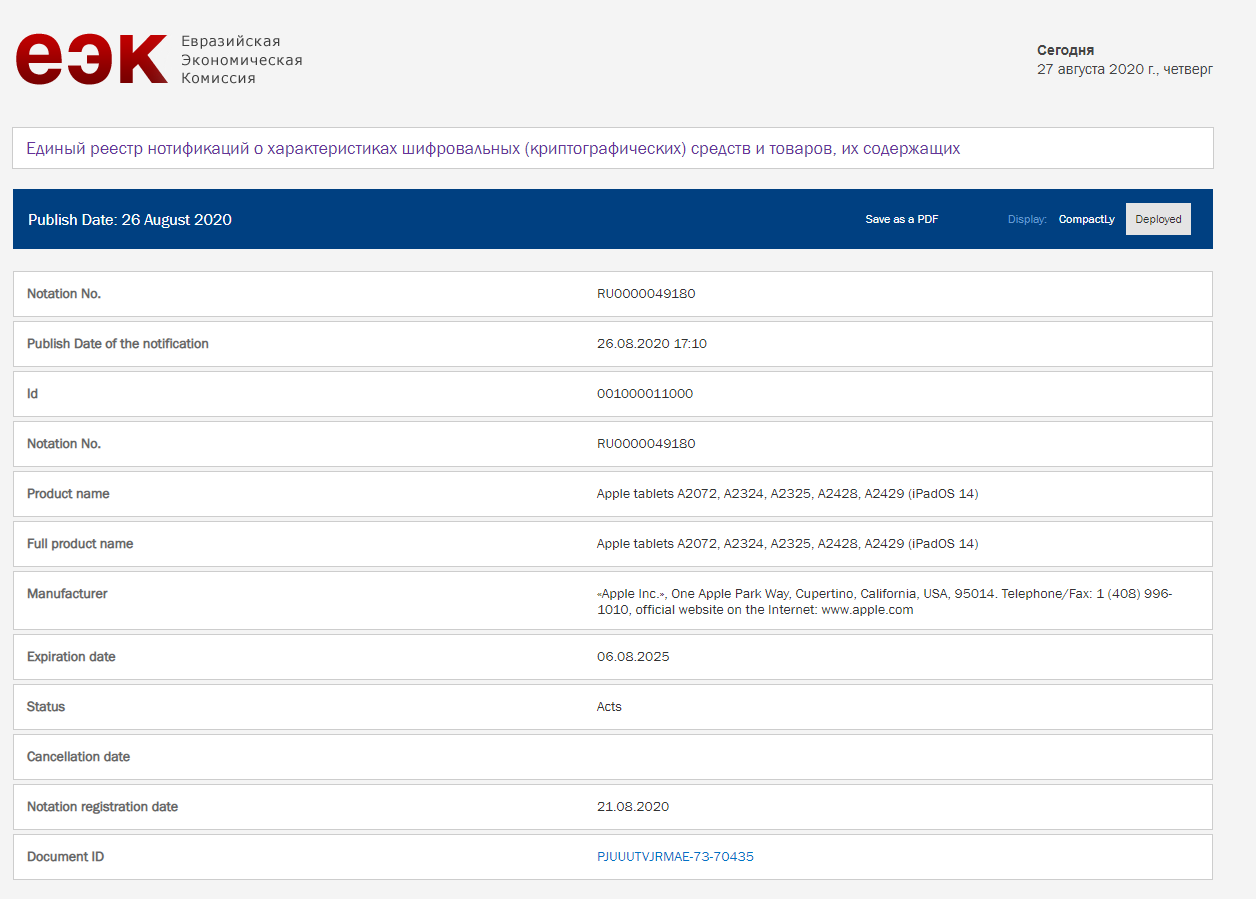Click the Product name label

[68, 494]
